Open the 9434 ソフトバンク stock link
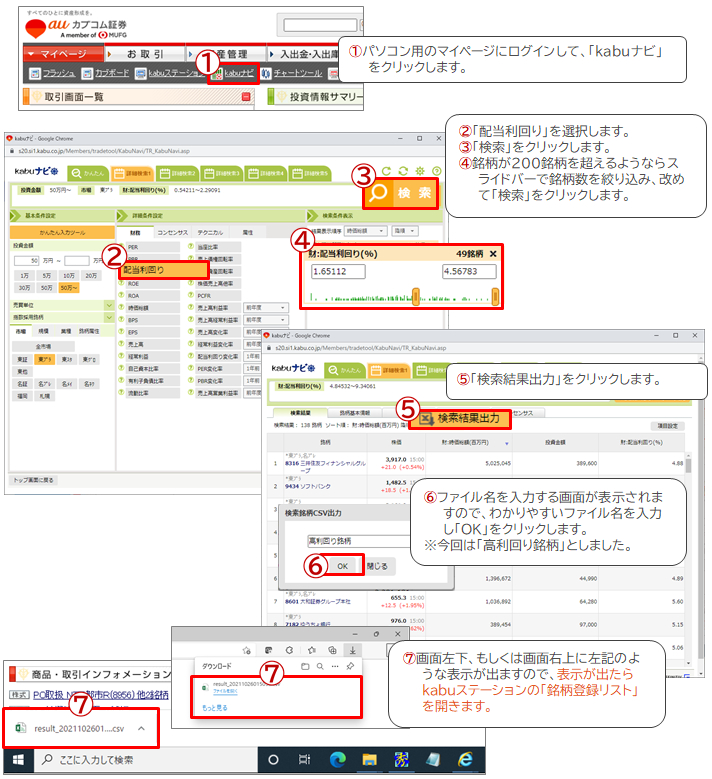 coord(308,486)
